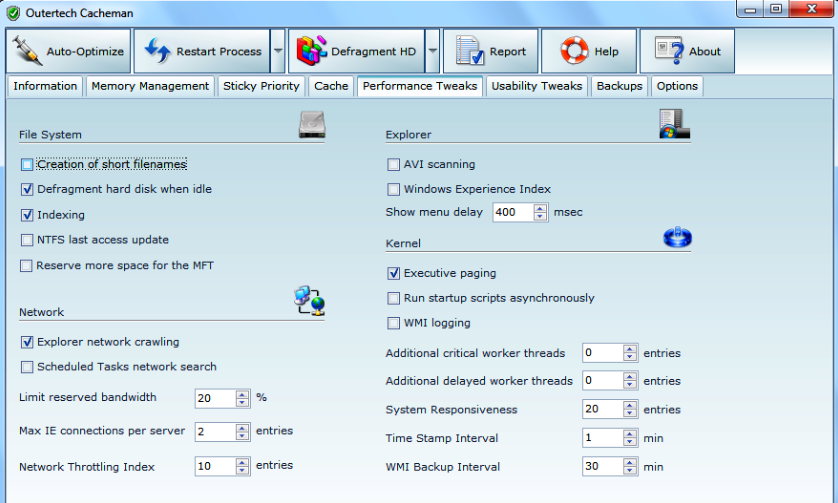Open the Backups tab
The width and height of the screenshot is (838, 503).
coord(619,86)
